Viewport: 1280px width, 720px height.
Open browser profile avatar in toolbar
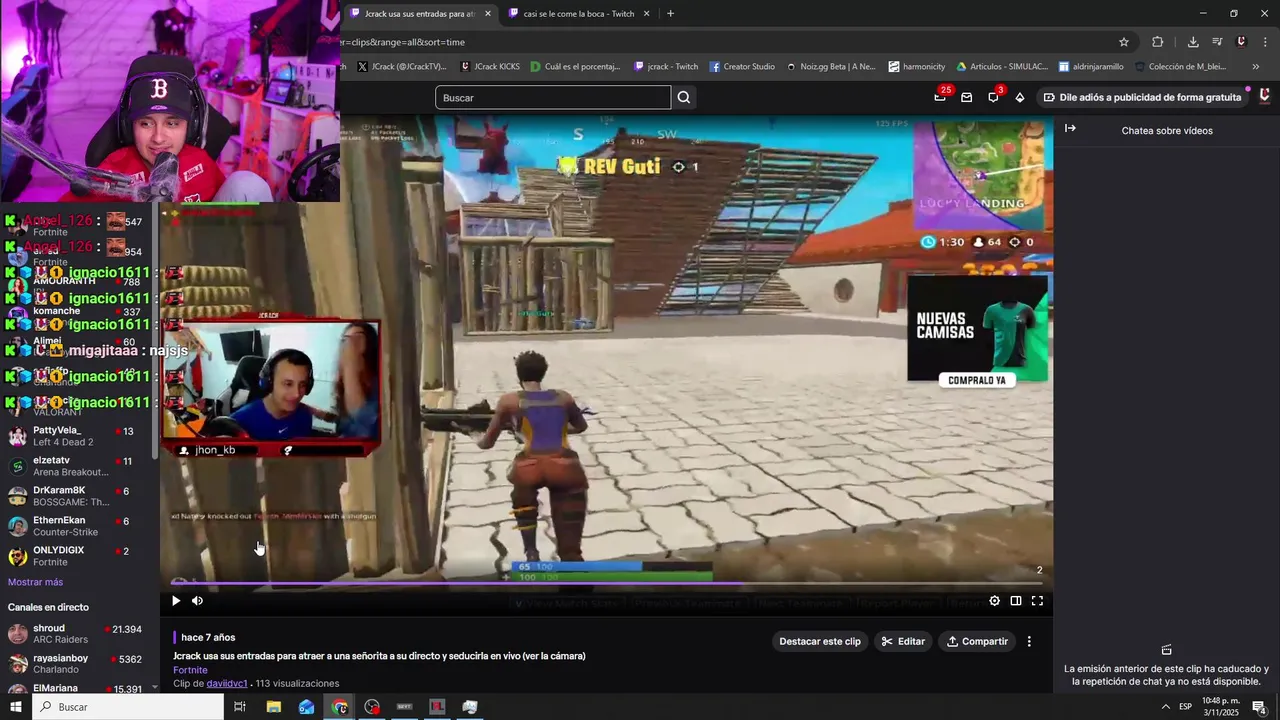coord(1241,42)
